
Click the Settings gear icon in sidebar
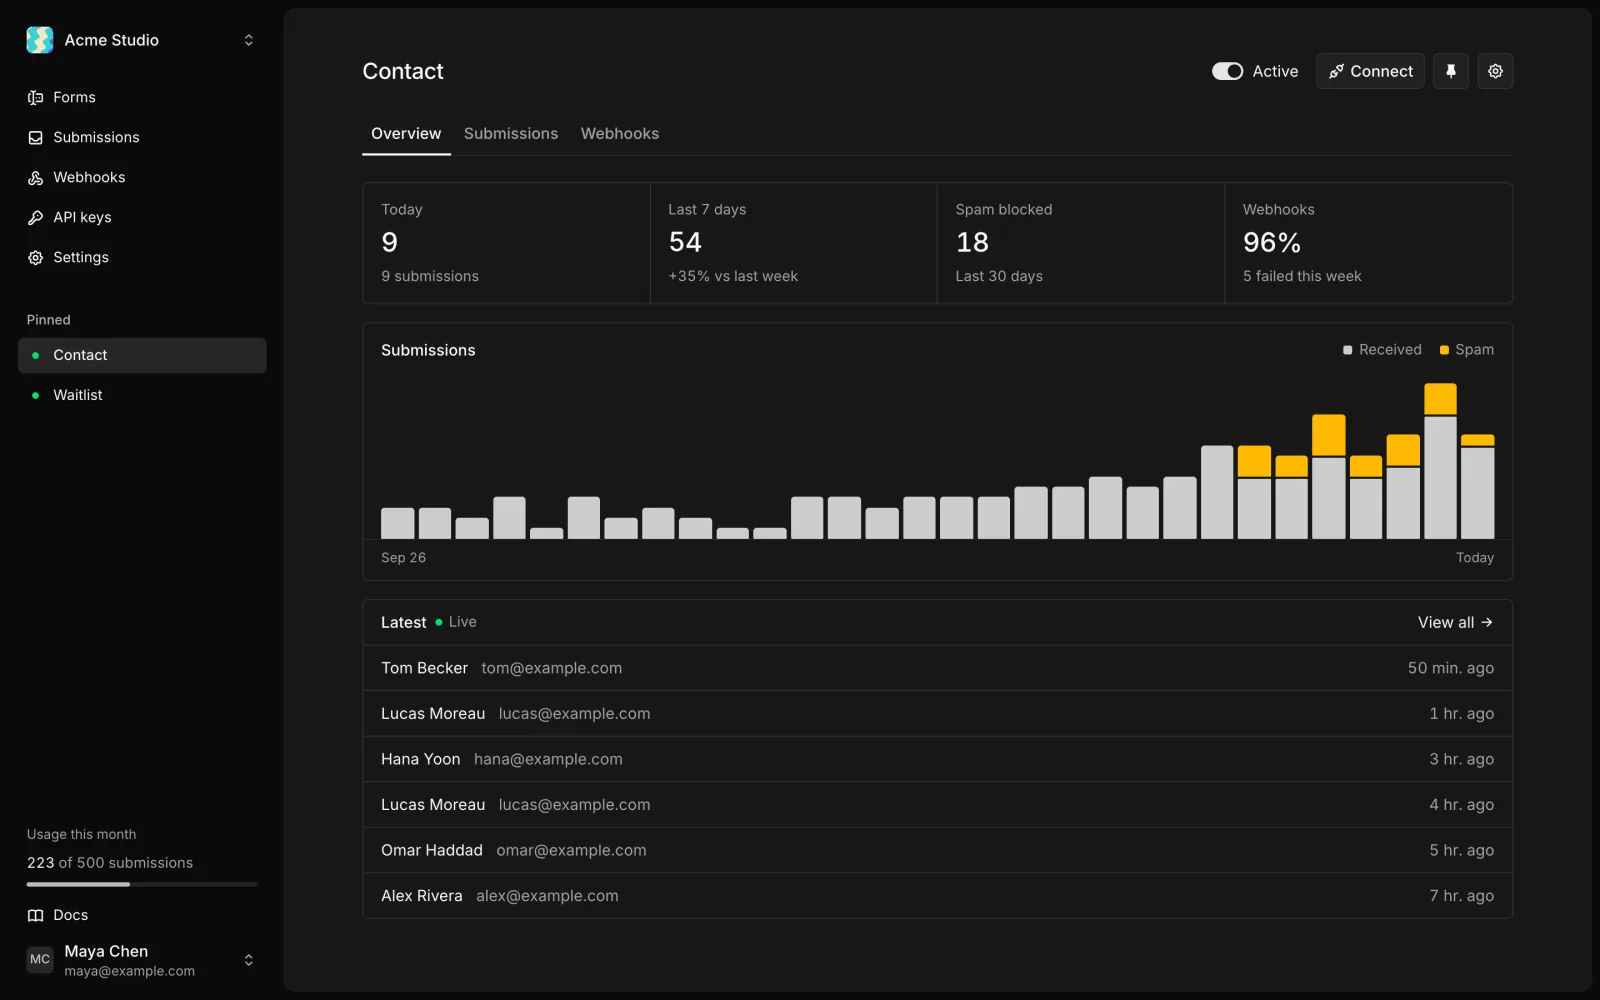tap(36, 257)
